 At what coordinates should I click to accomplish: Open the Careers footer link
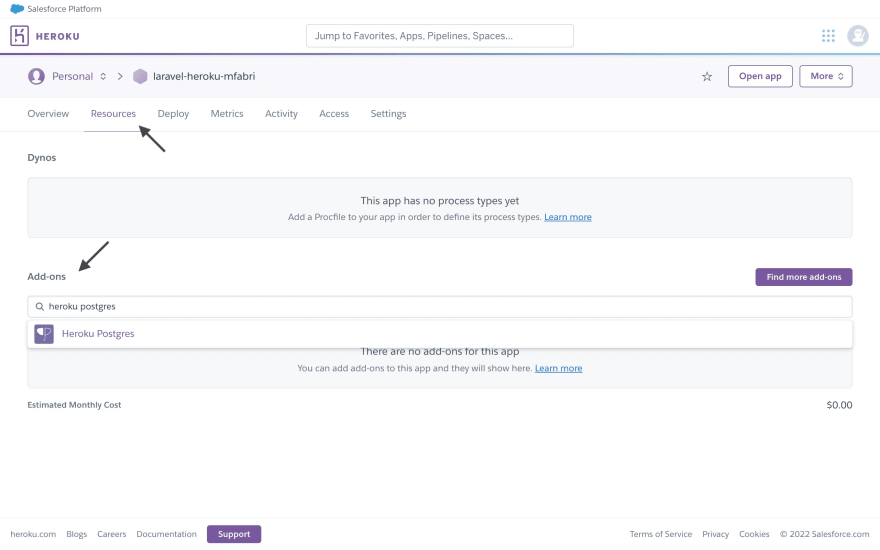pos(111,534)
